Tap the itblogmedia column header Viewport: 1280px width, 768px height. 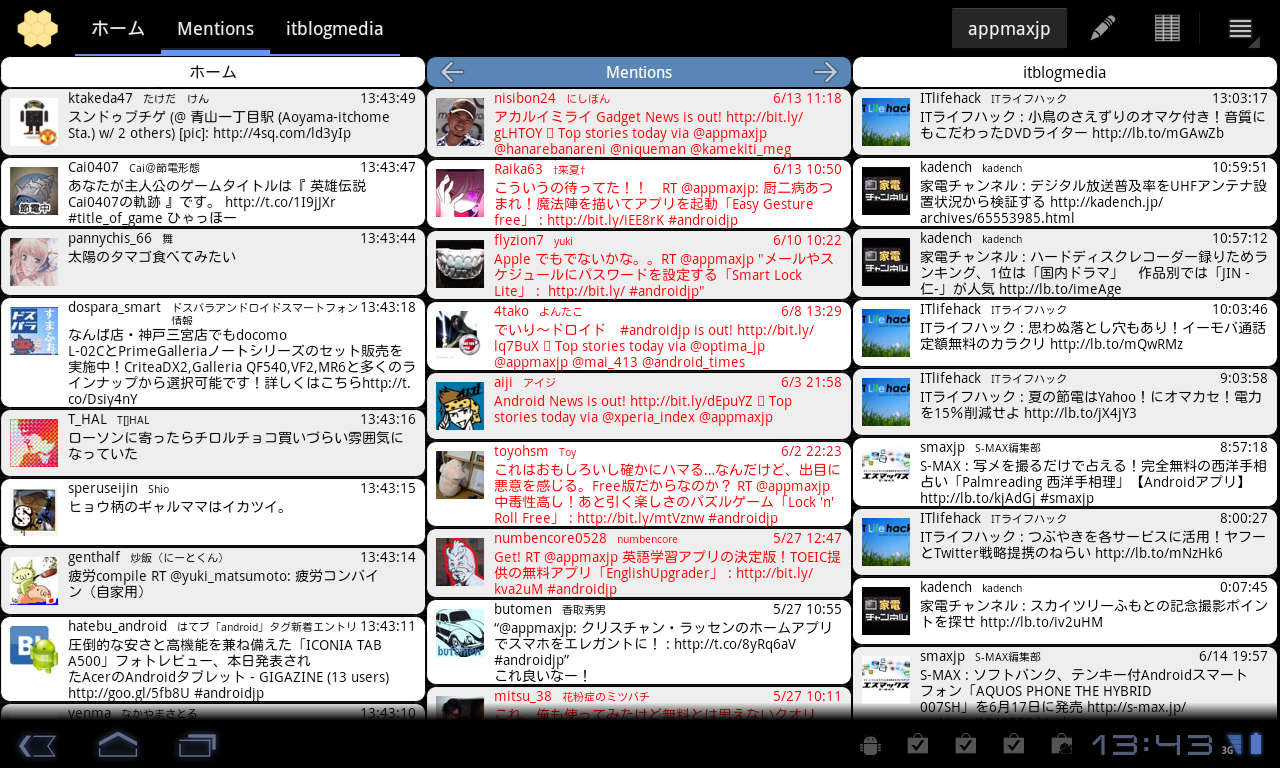coord(1065,72)
